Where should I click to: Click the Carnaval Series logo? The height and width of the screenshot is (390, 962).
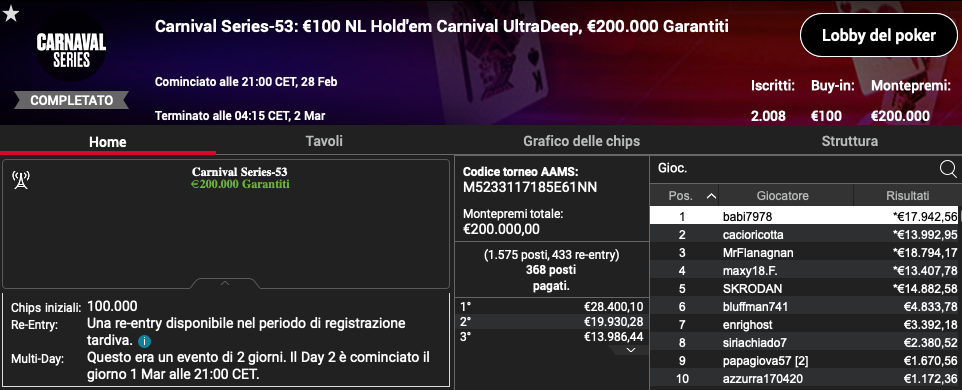point(71,51)
